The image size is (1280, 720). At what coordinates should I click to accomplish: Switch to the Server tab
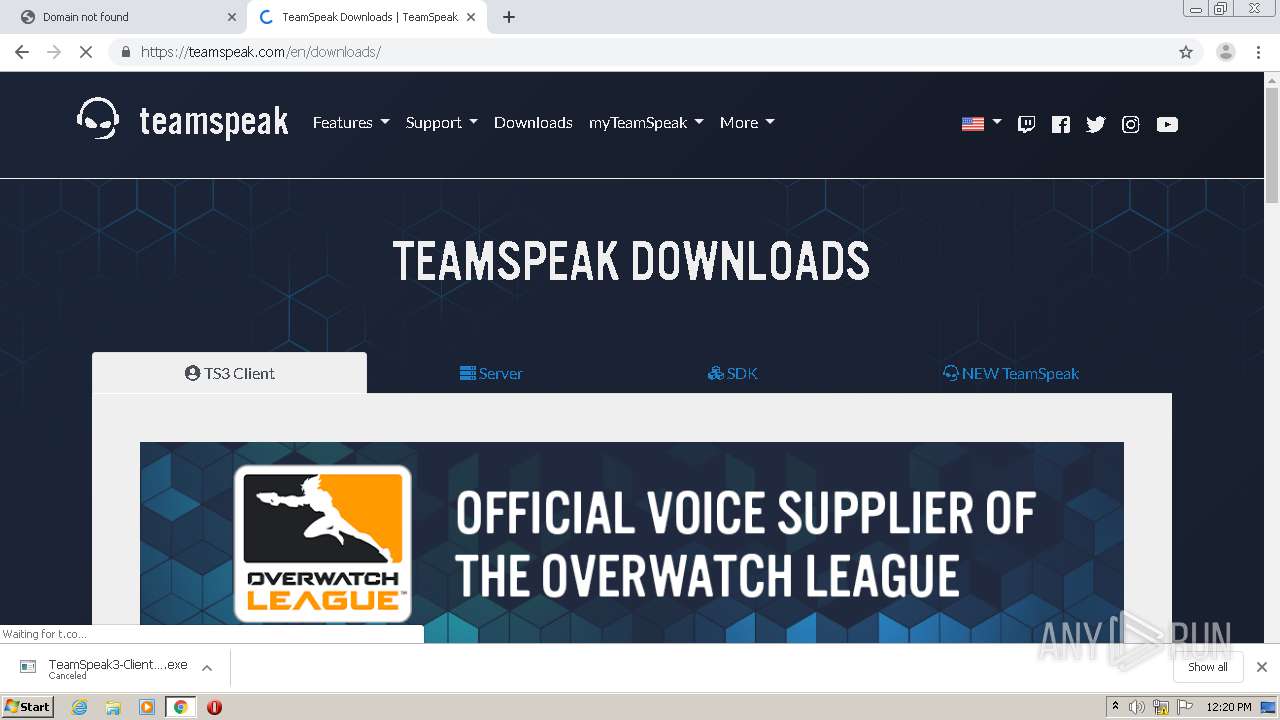tap(491, 373)
